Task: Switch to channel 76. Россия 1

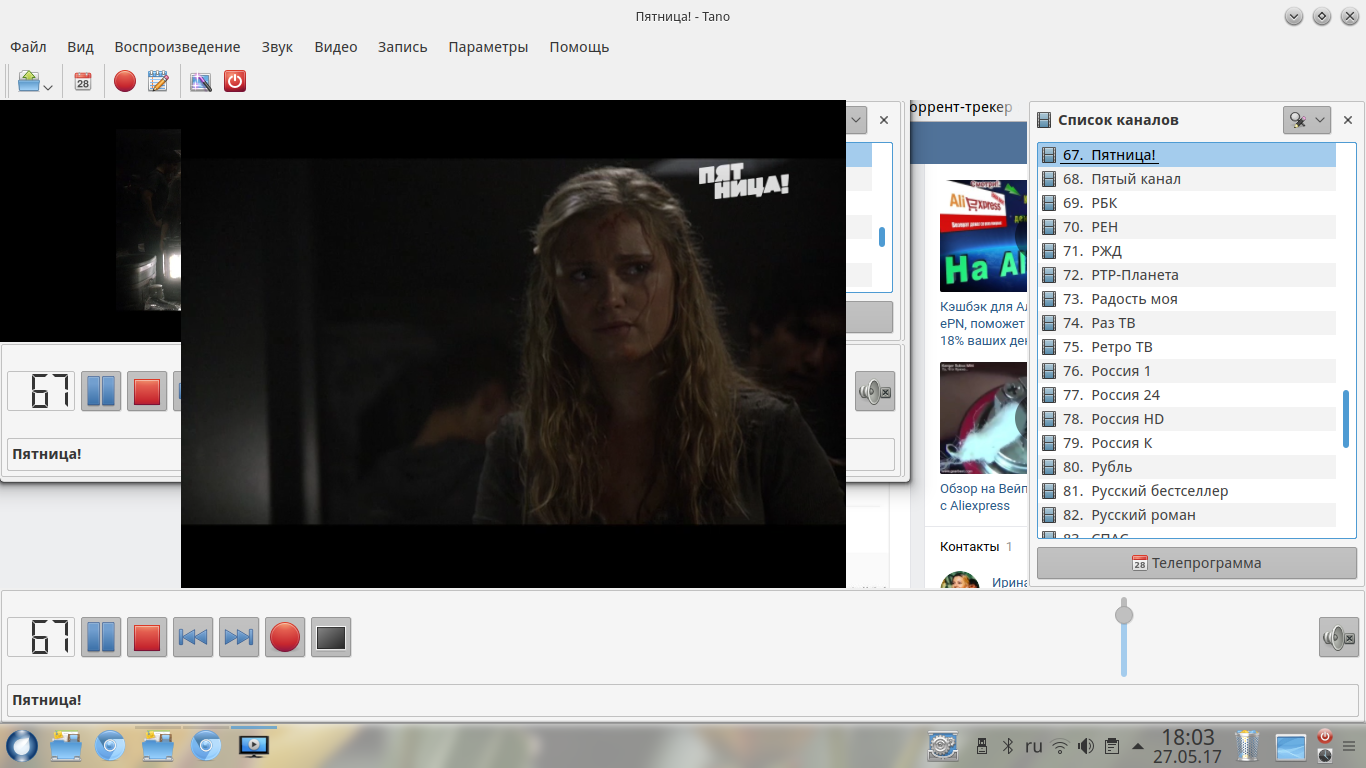Action: (x=1188, y=371)
